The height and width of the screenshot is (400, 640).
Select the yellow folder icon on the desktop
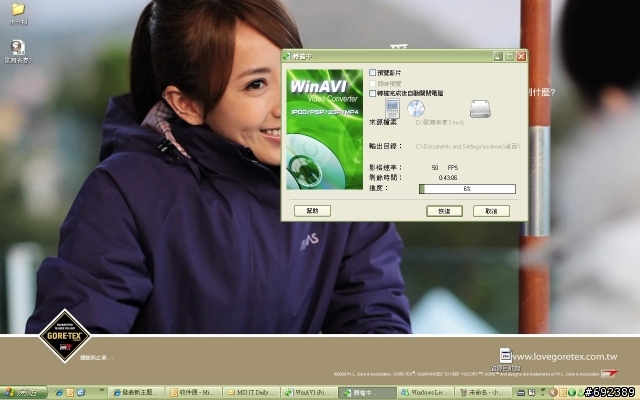tap(18, 9)
